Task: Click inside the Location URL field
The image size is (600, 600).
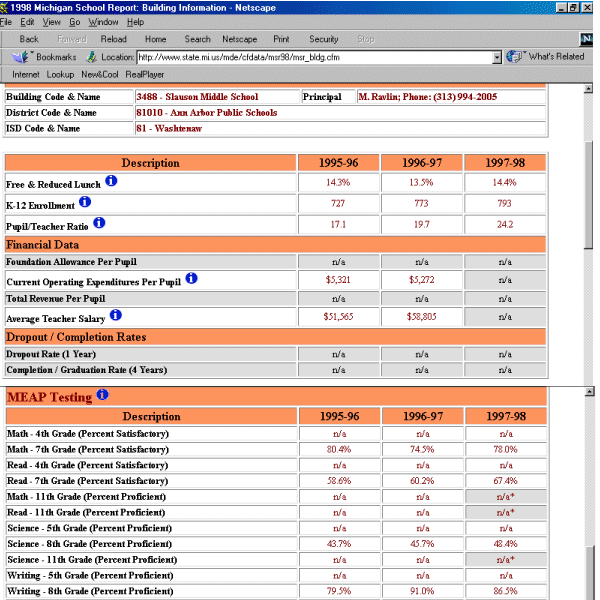Action: [x=310, y=57]
